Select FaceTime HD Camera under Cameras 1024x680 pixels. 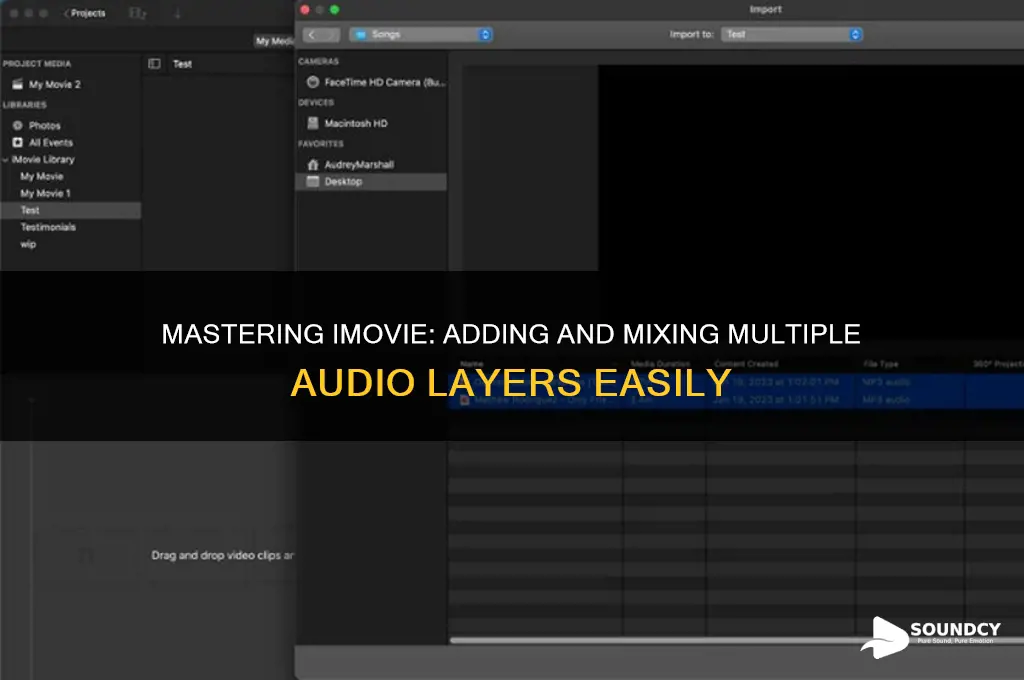click(x=385, y=82)
